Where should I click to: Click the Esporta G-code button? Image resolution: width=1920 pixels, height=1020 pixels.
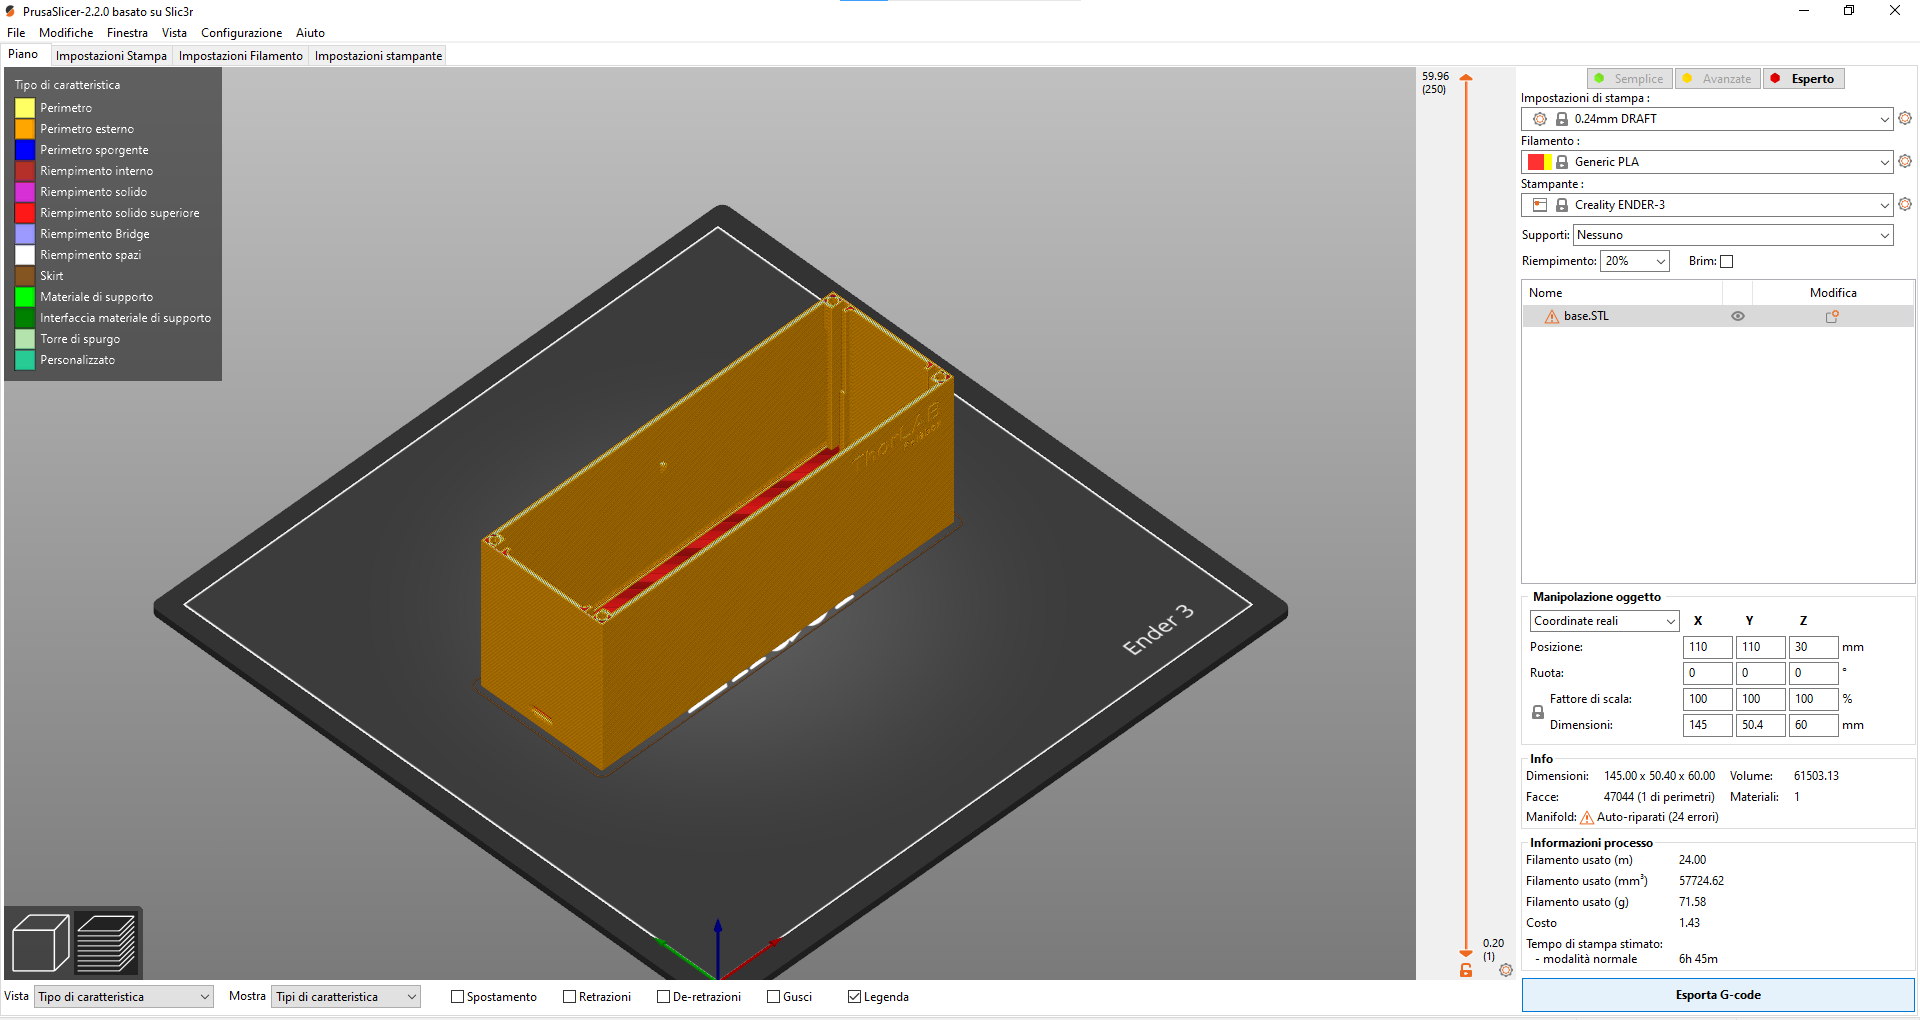[x=1717, y=995]
